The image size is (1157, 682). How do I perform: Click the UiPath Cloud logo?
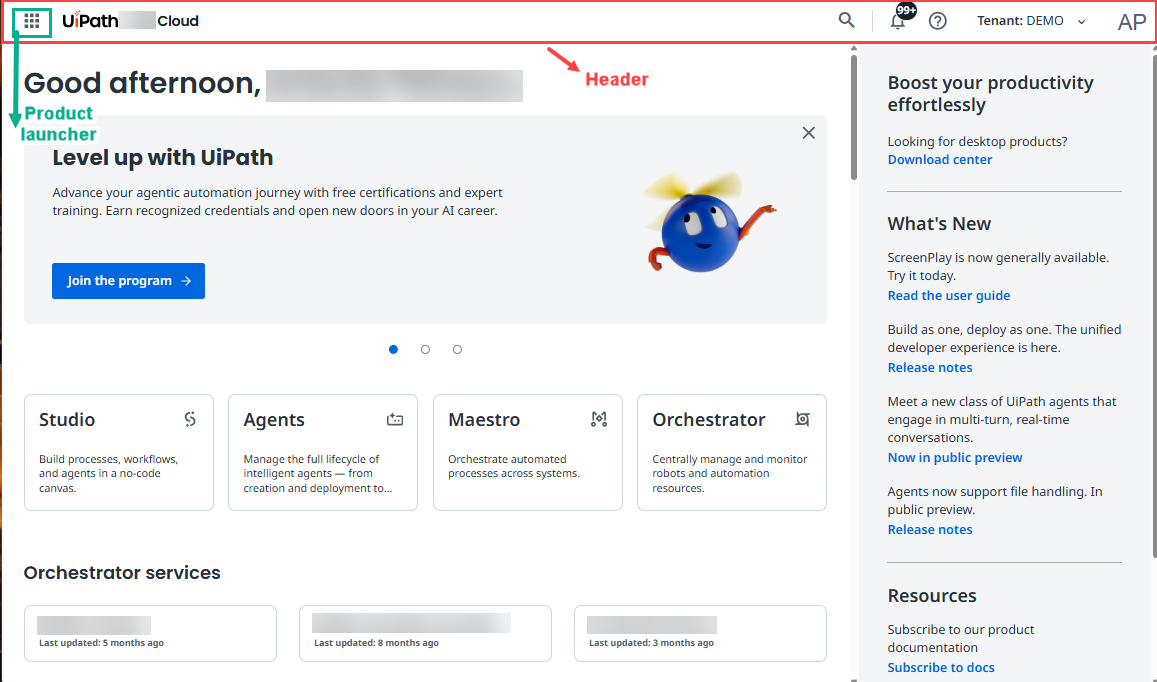pos(131,21)
